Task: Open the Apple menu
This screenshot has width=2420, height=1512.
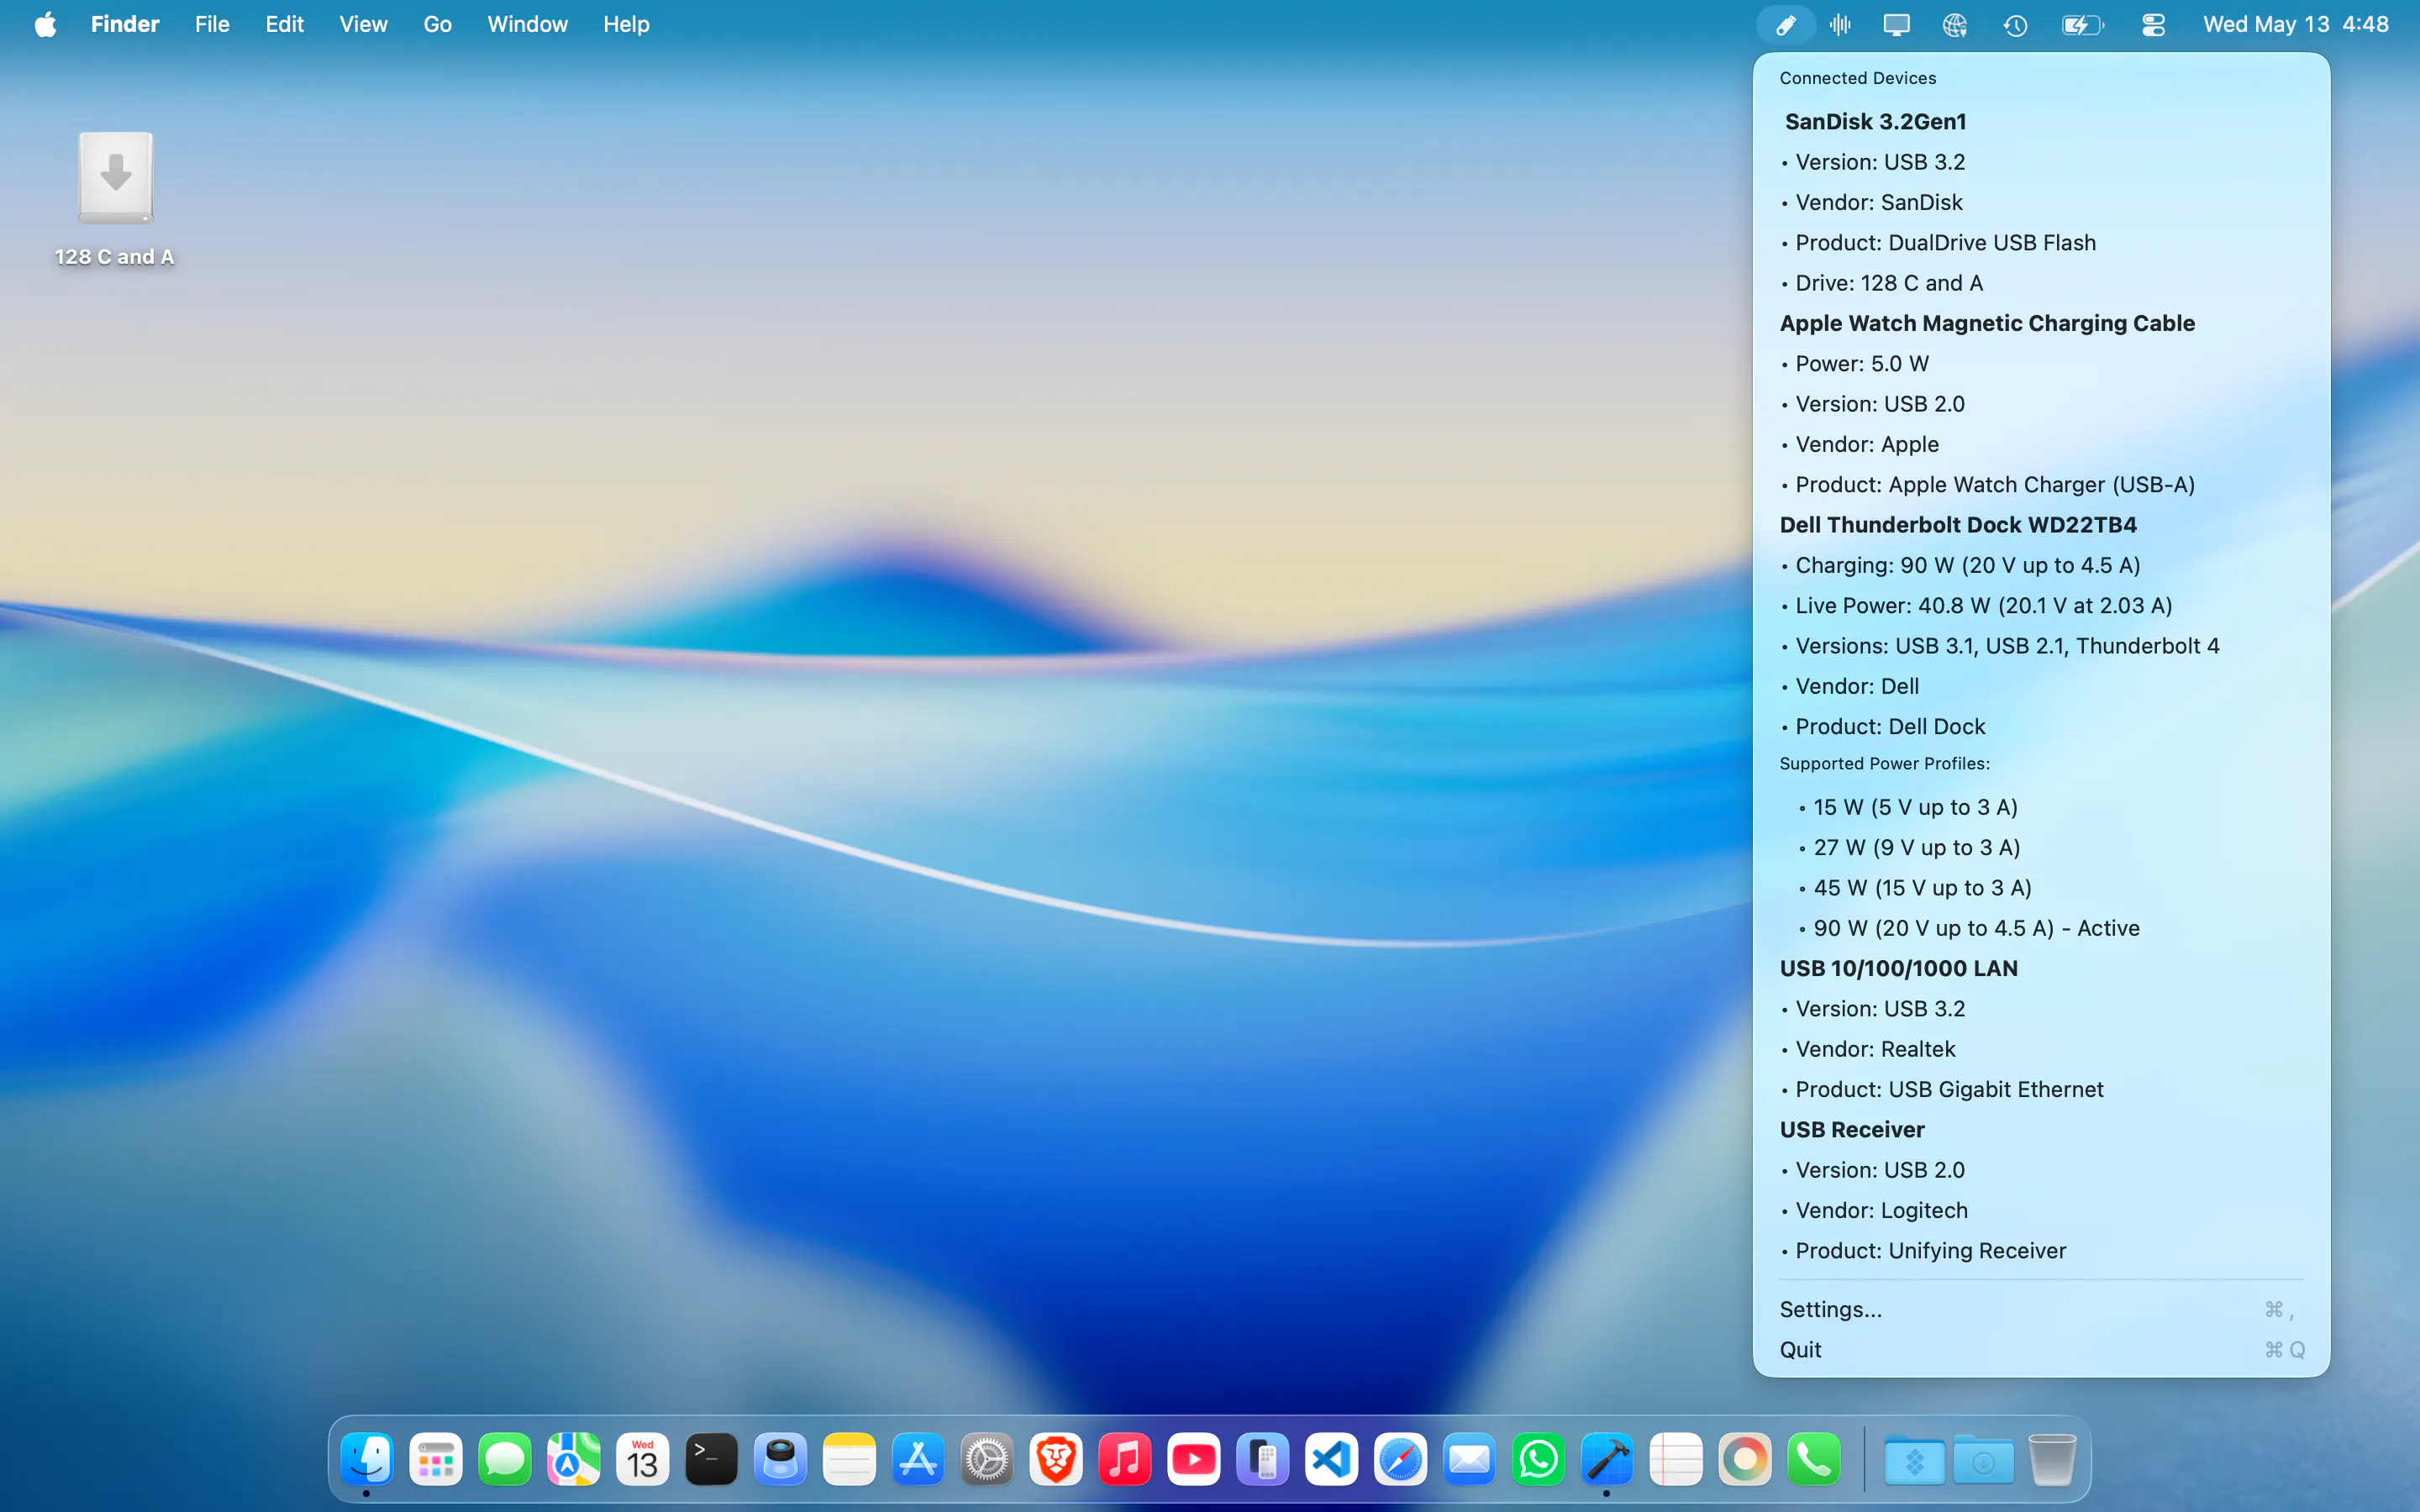Action: click(45, 24)
